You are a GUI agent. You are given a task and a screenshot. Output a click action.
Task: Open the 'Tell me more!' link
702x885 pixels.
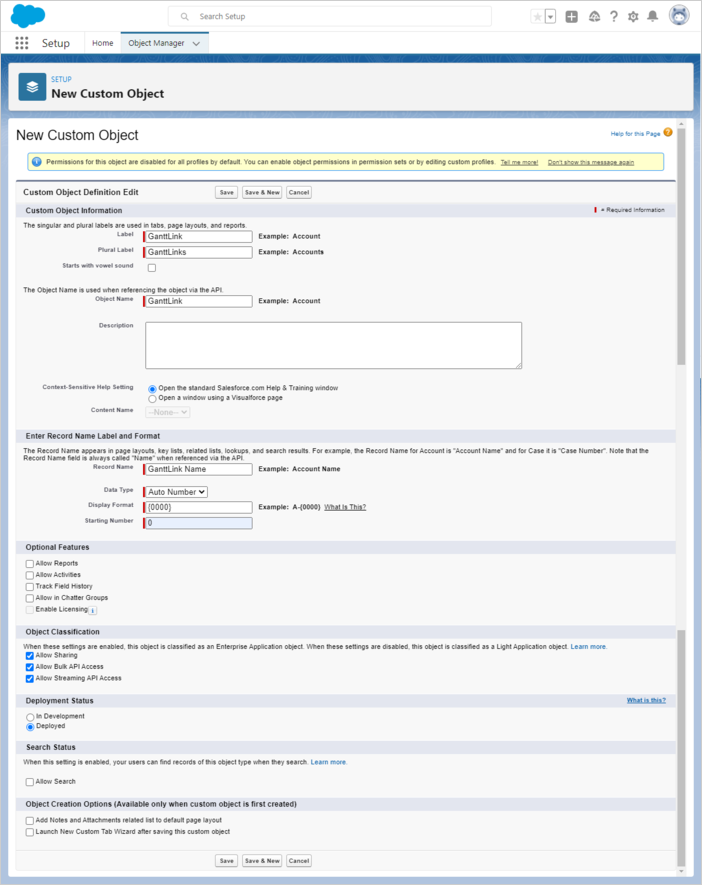(x=519, y=162)
